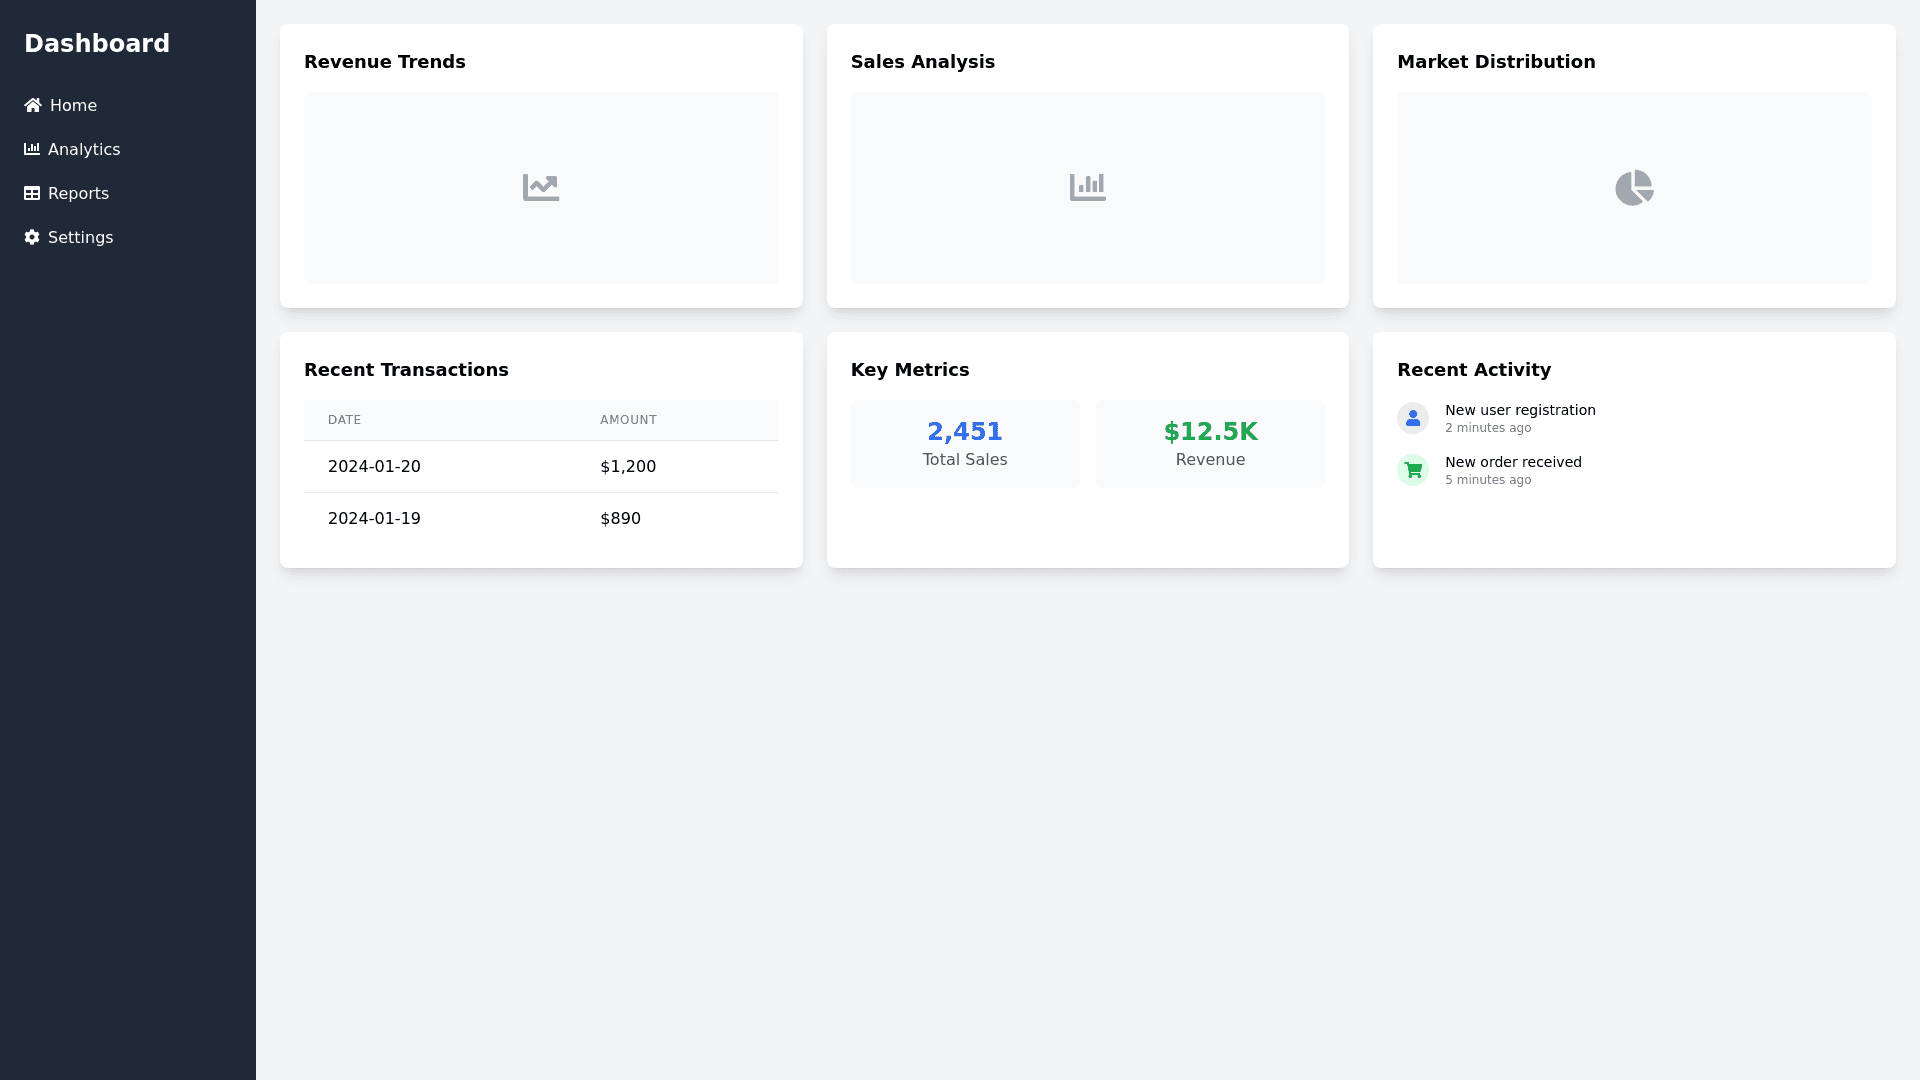Click the Market Distribution pie-chart icon
Viewport: 1920px width, 1080px height.
point(1634,187)
